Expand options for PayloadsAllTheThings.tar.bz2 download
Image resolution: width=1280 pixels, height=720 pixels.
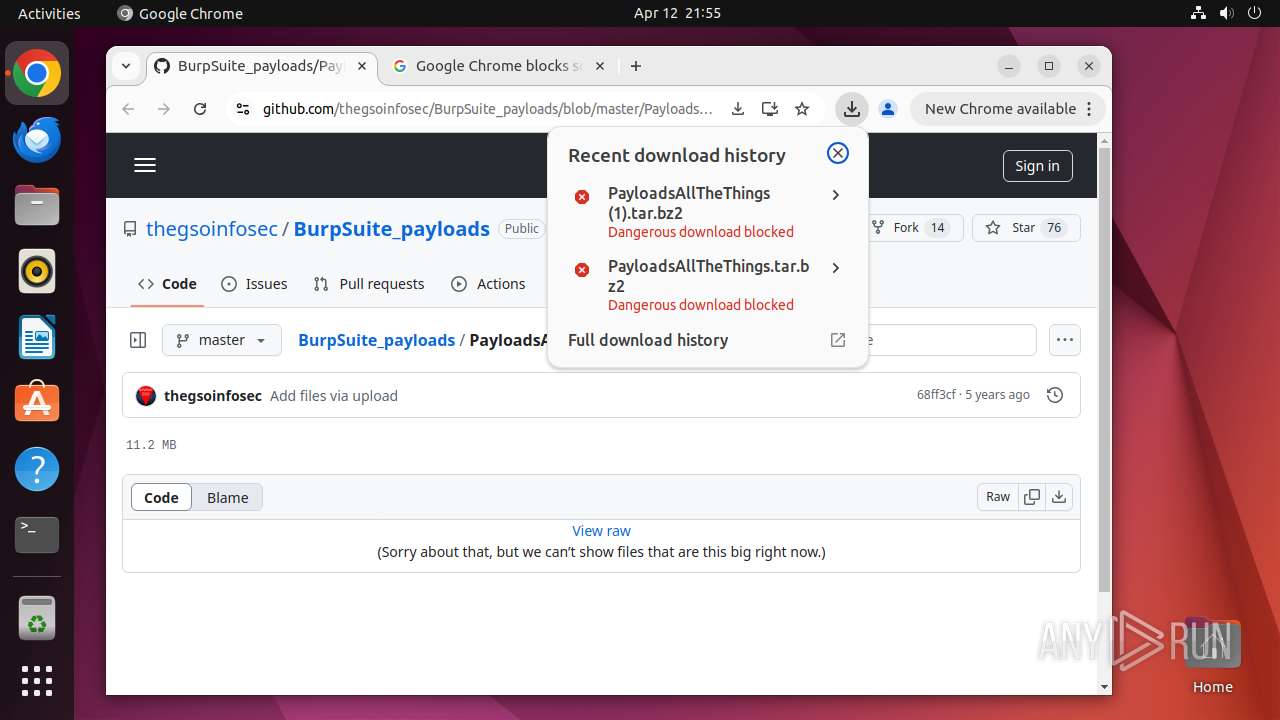tap(835, 268)
